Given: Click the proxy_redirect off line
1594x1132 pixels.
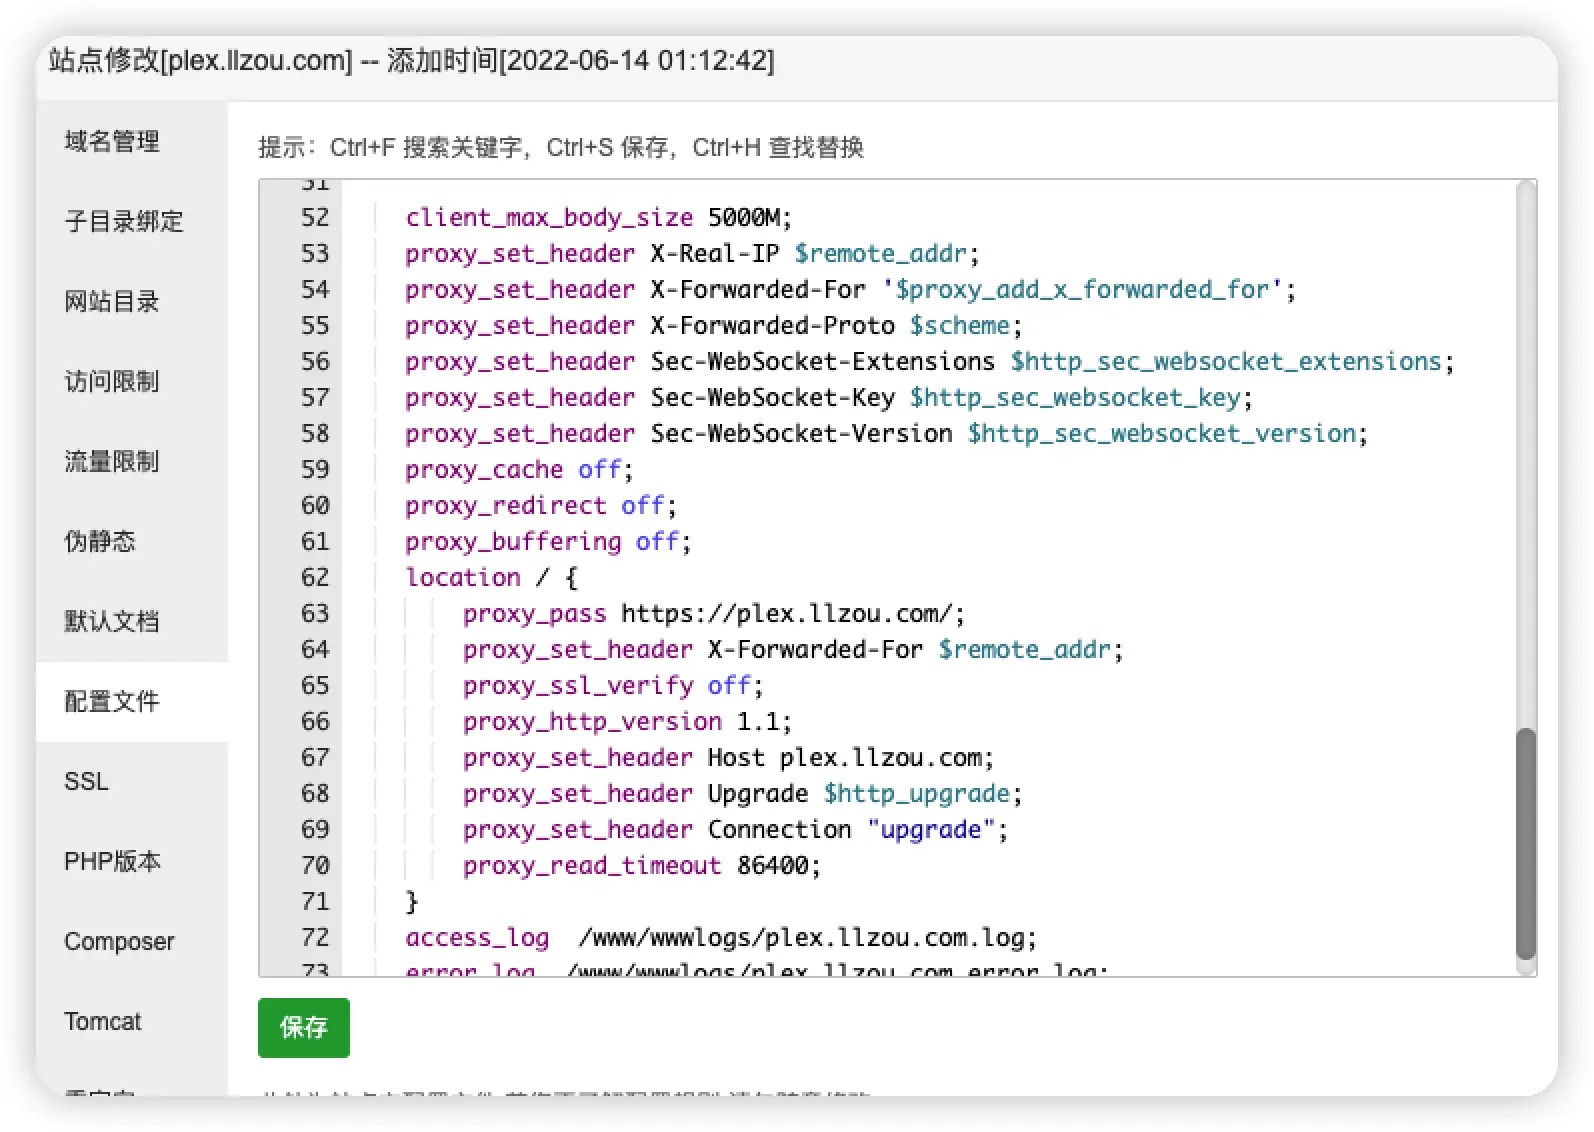Looking at the screenshot, I should (x=541, y=505).
